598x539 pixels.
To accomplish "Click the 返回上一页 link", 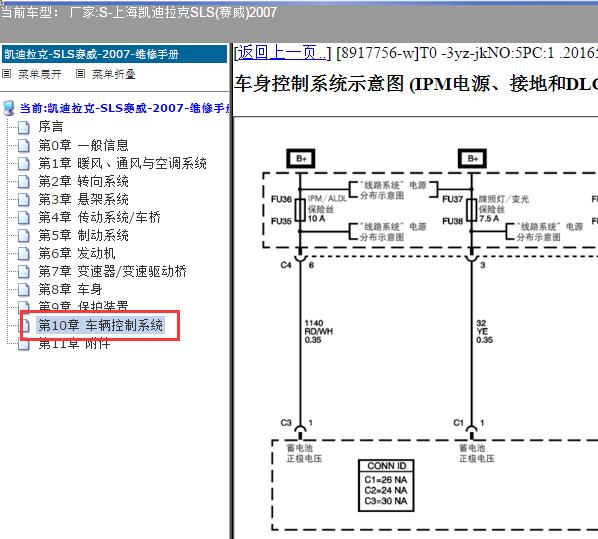I will click(283, 52).
